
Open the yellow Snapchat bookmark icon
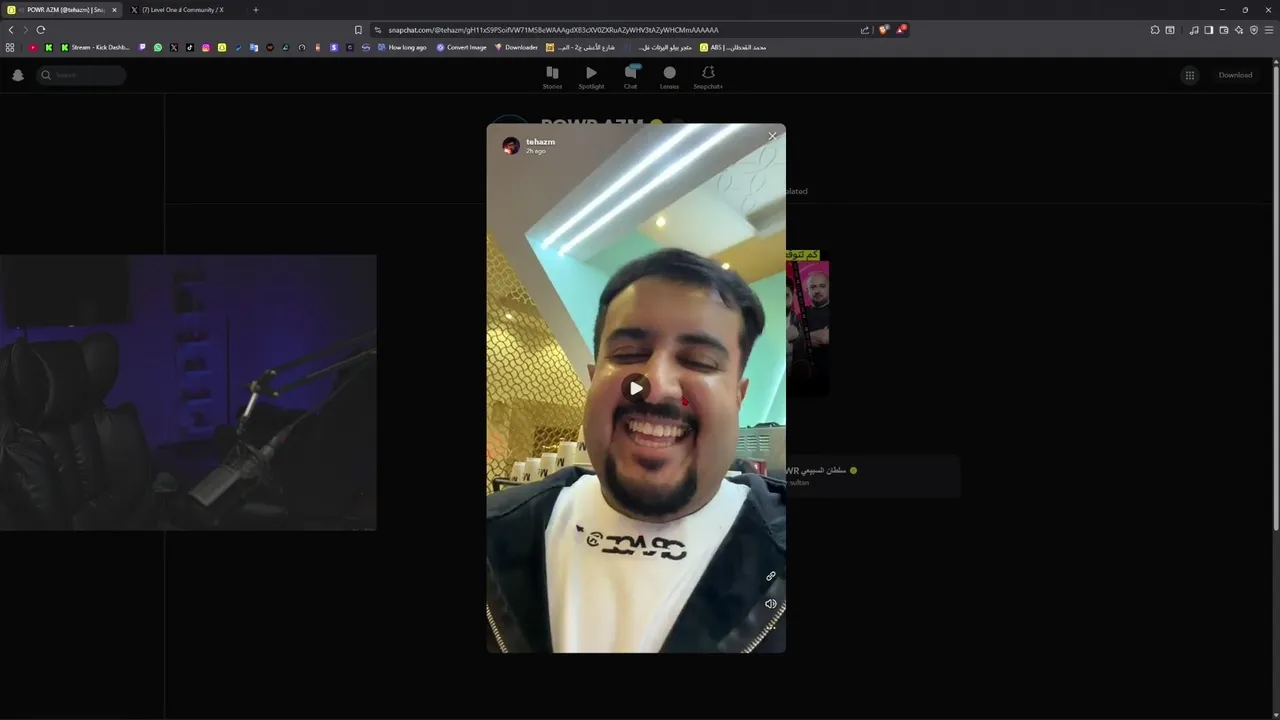pyautogui.click(x=222, y=47)
